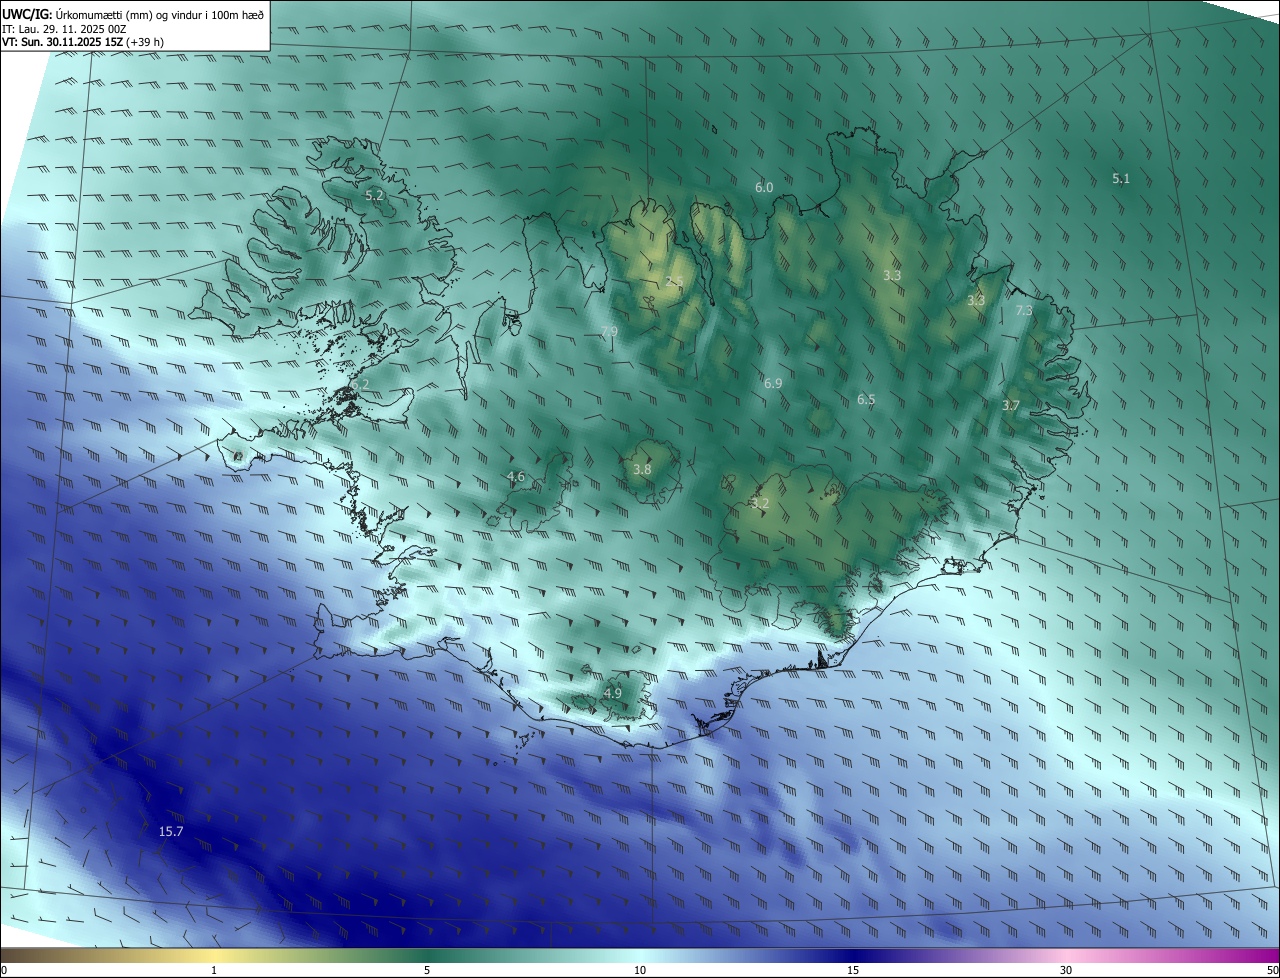
Task: Click the 3.2 value label on the map
Action: [760, 503]
